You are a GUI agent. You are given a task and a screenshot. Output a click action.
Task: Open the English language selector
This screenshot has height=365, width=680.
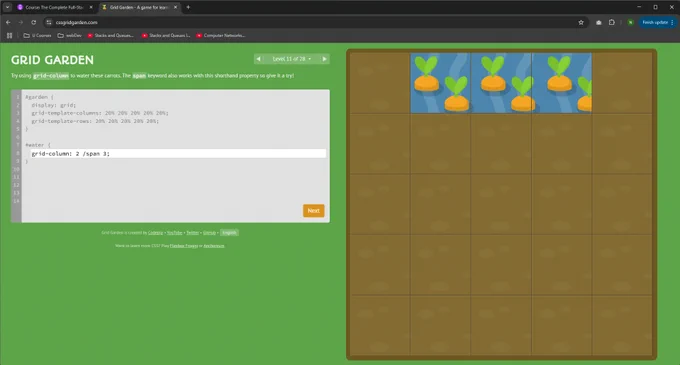229,233
